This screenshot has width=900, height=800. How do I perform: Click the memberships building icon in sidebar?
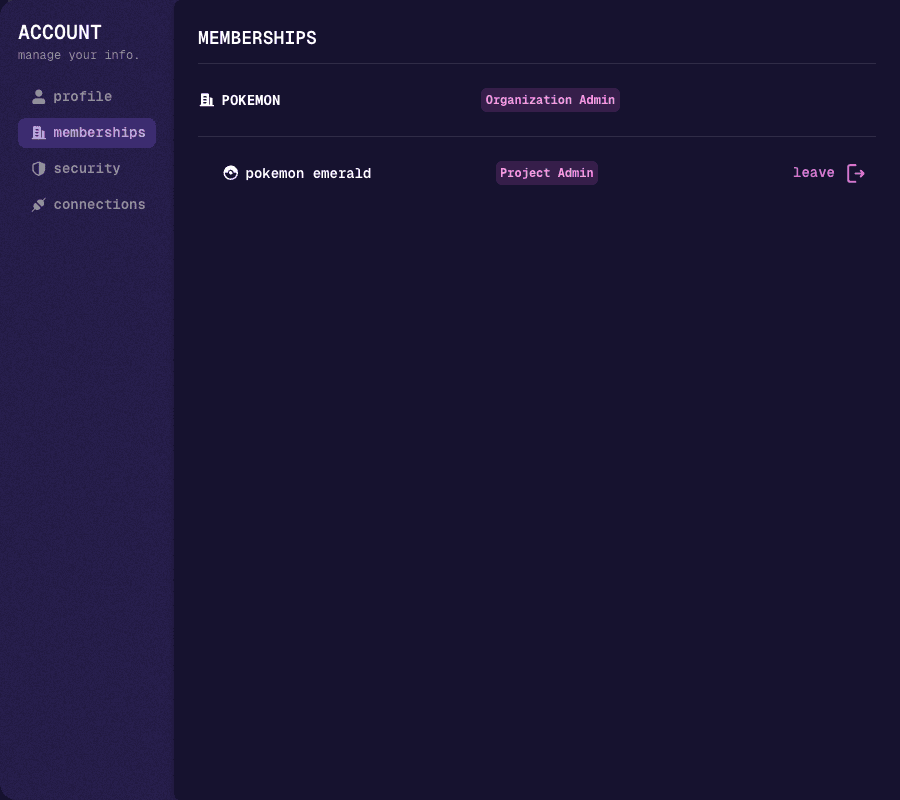[38, 133]
